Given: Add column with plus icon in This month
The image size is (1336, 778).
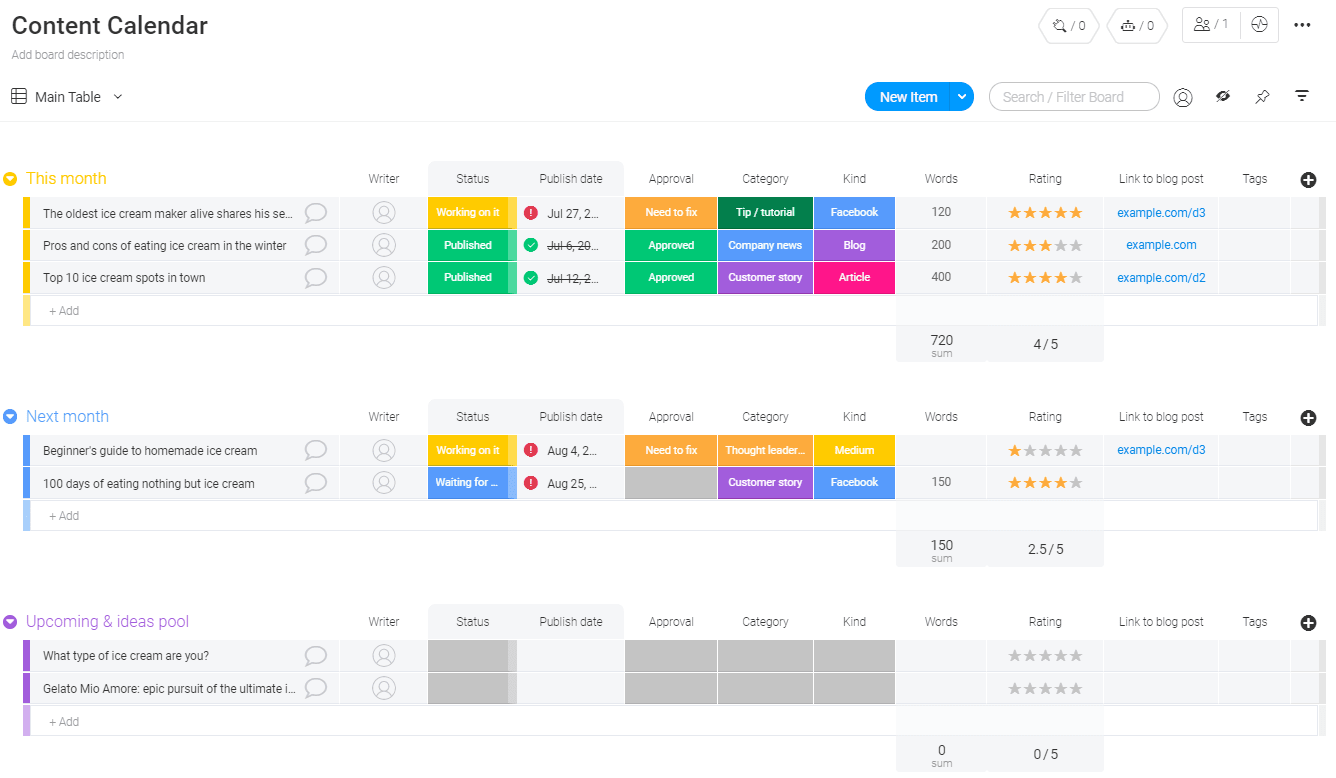Looking at the screenshot, I should [x=1308, y=180].
